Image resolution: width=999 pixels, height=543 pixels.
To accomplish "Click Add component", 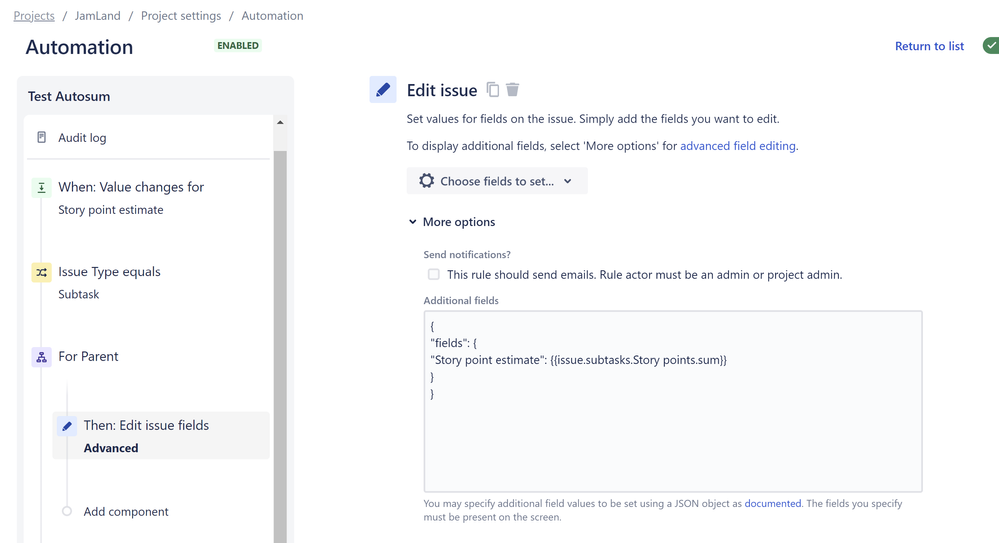I will click(126, 512).
